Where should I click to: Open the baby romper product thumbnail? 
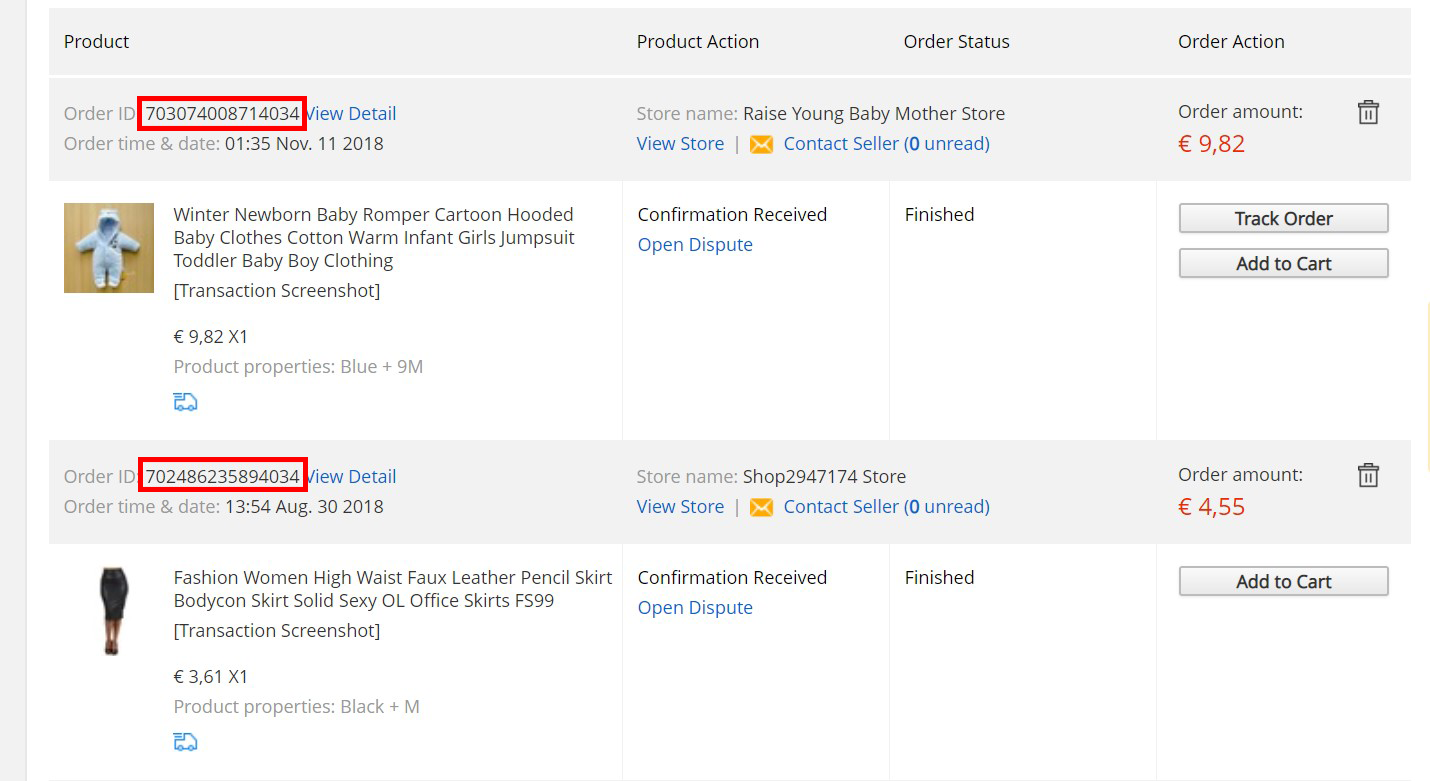pos(109,248)
